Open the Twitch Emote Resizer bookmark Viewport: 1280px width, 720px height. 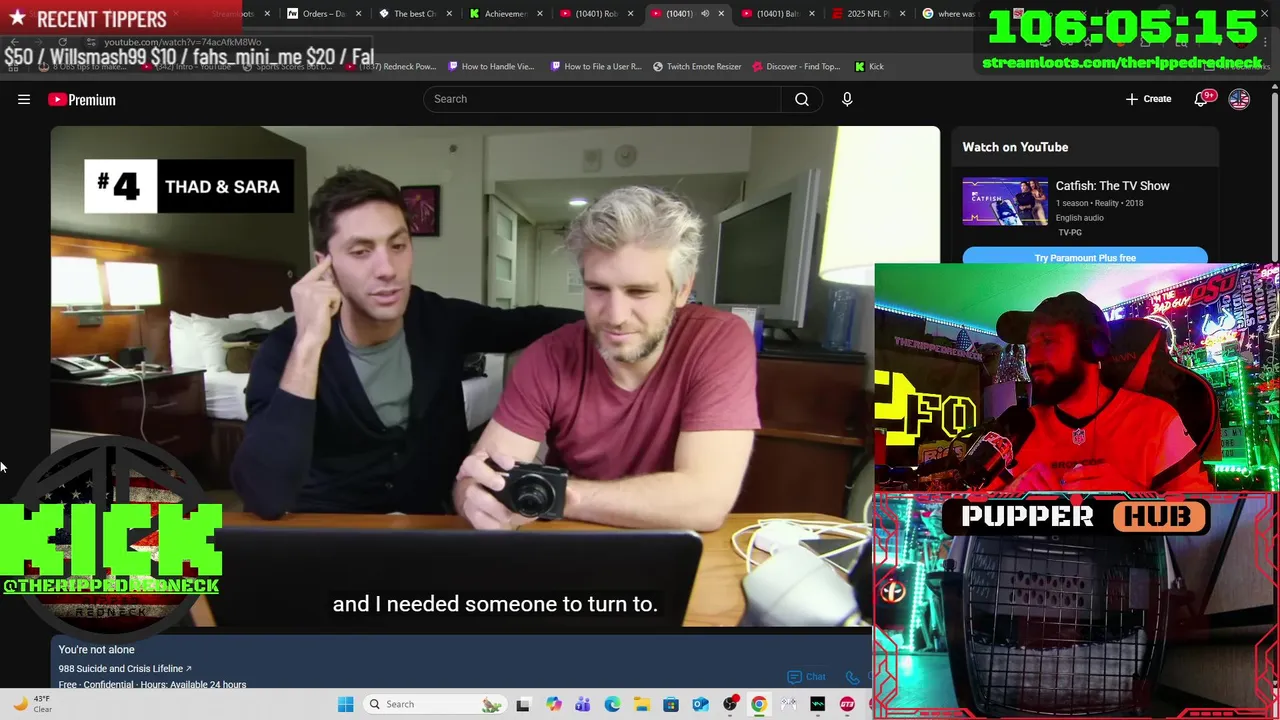coord(697,66)
